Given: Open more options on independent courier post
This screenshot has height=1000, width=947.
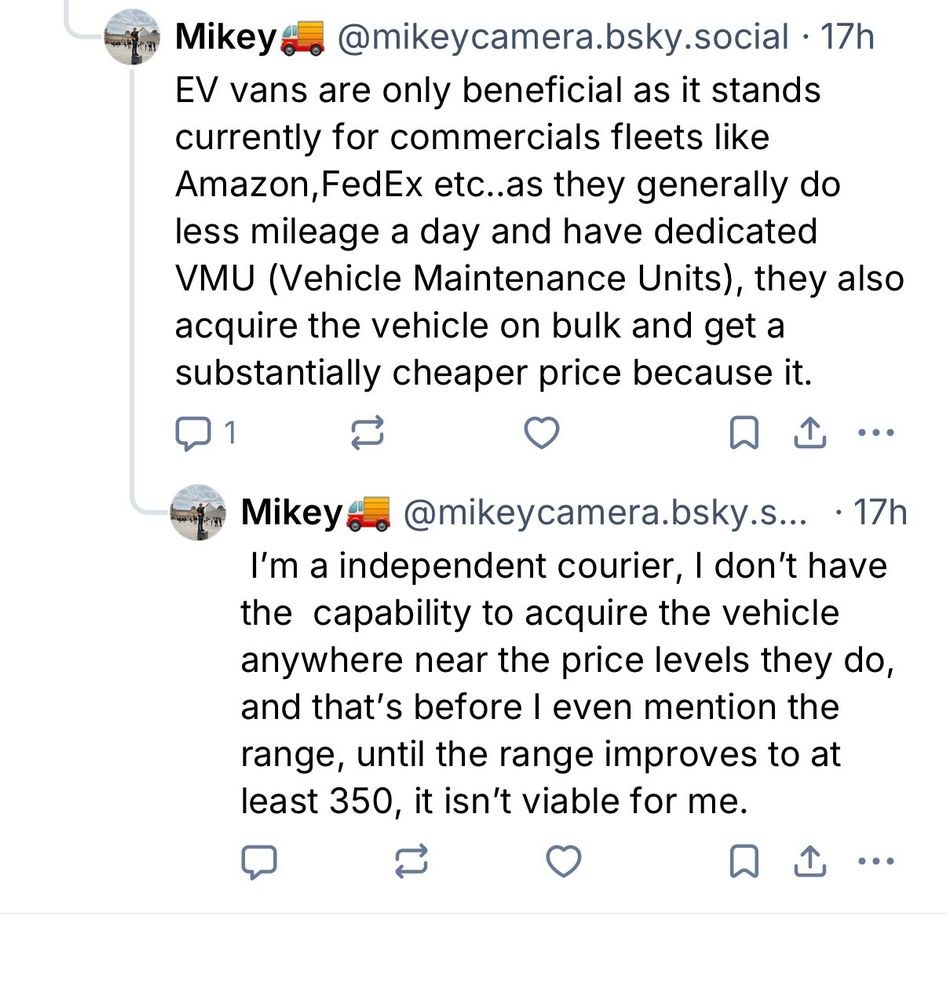Looking at the screenshot, I should [x=875, y=861].
